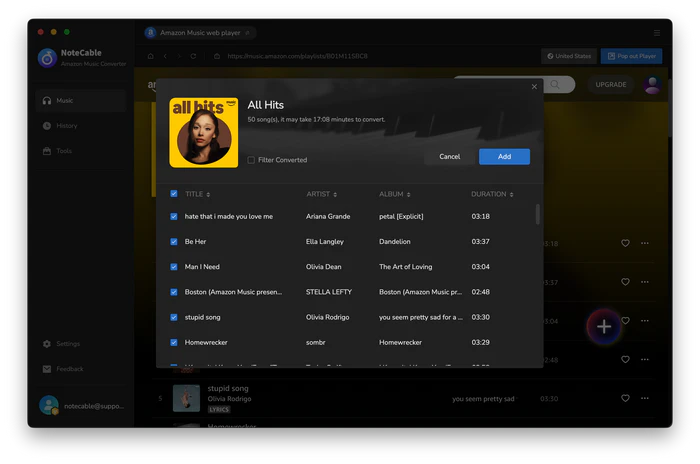
Task: Click the 'Olivia Dean' artist cell
Action: point(324,267)
